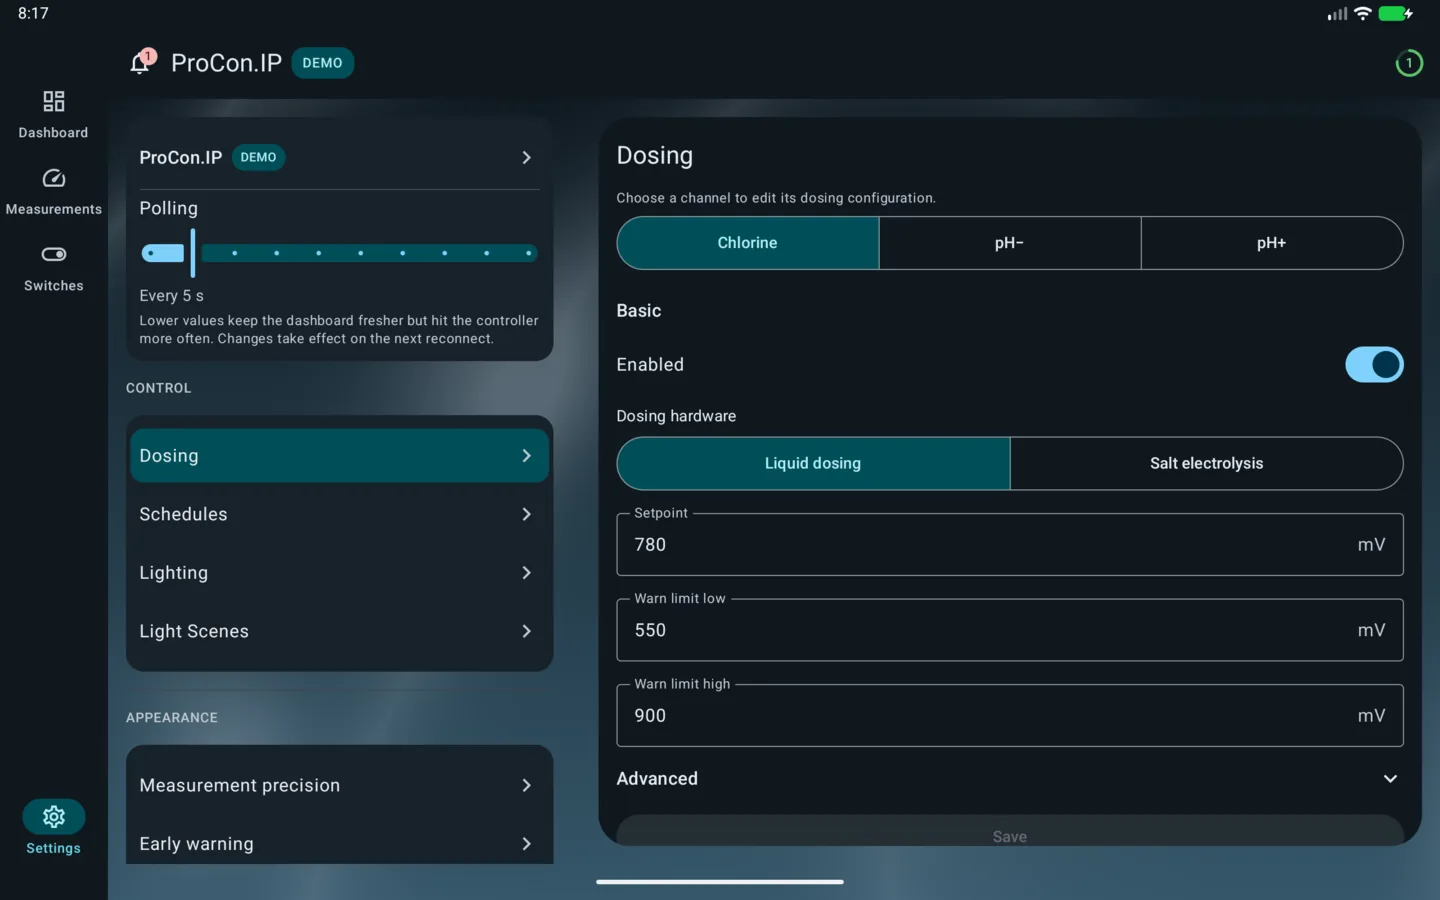Select Liquid dosing hardware option
Viewport: 1440px width, 900px height.
tap(813, 463)
